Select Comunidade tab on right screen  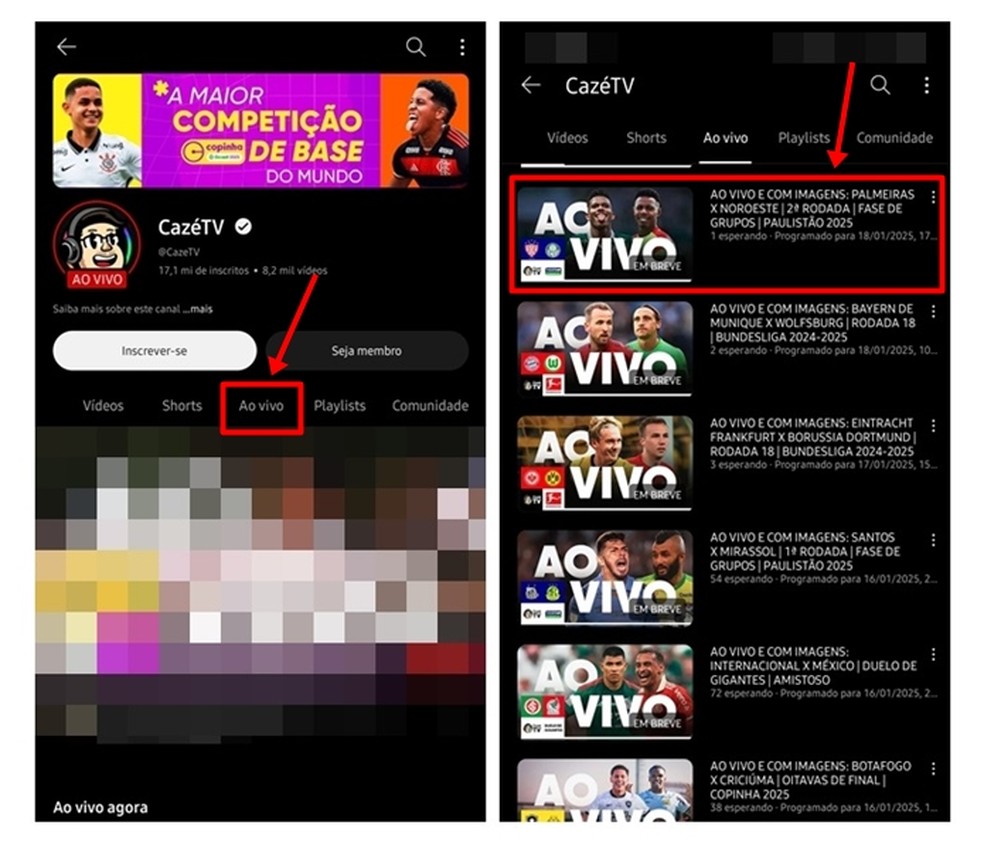click(895, 138)
